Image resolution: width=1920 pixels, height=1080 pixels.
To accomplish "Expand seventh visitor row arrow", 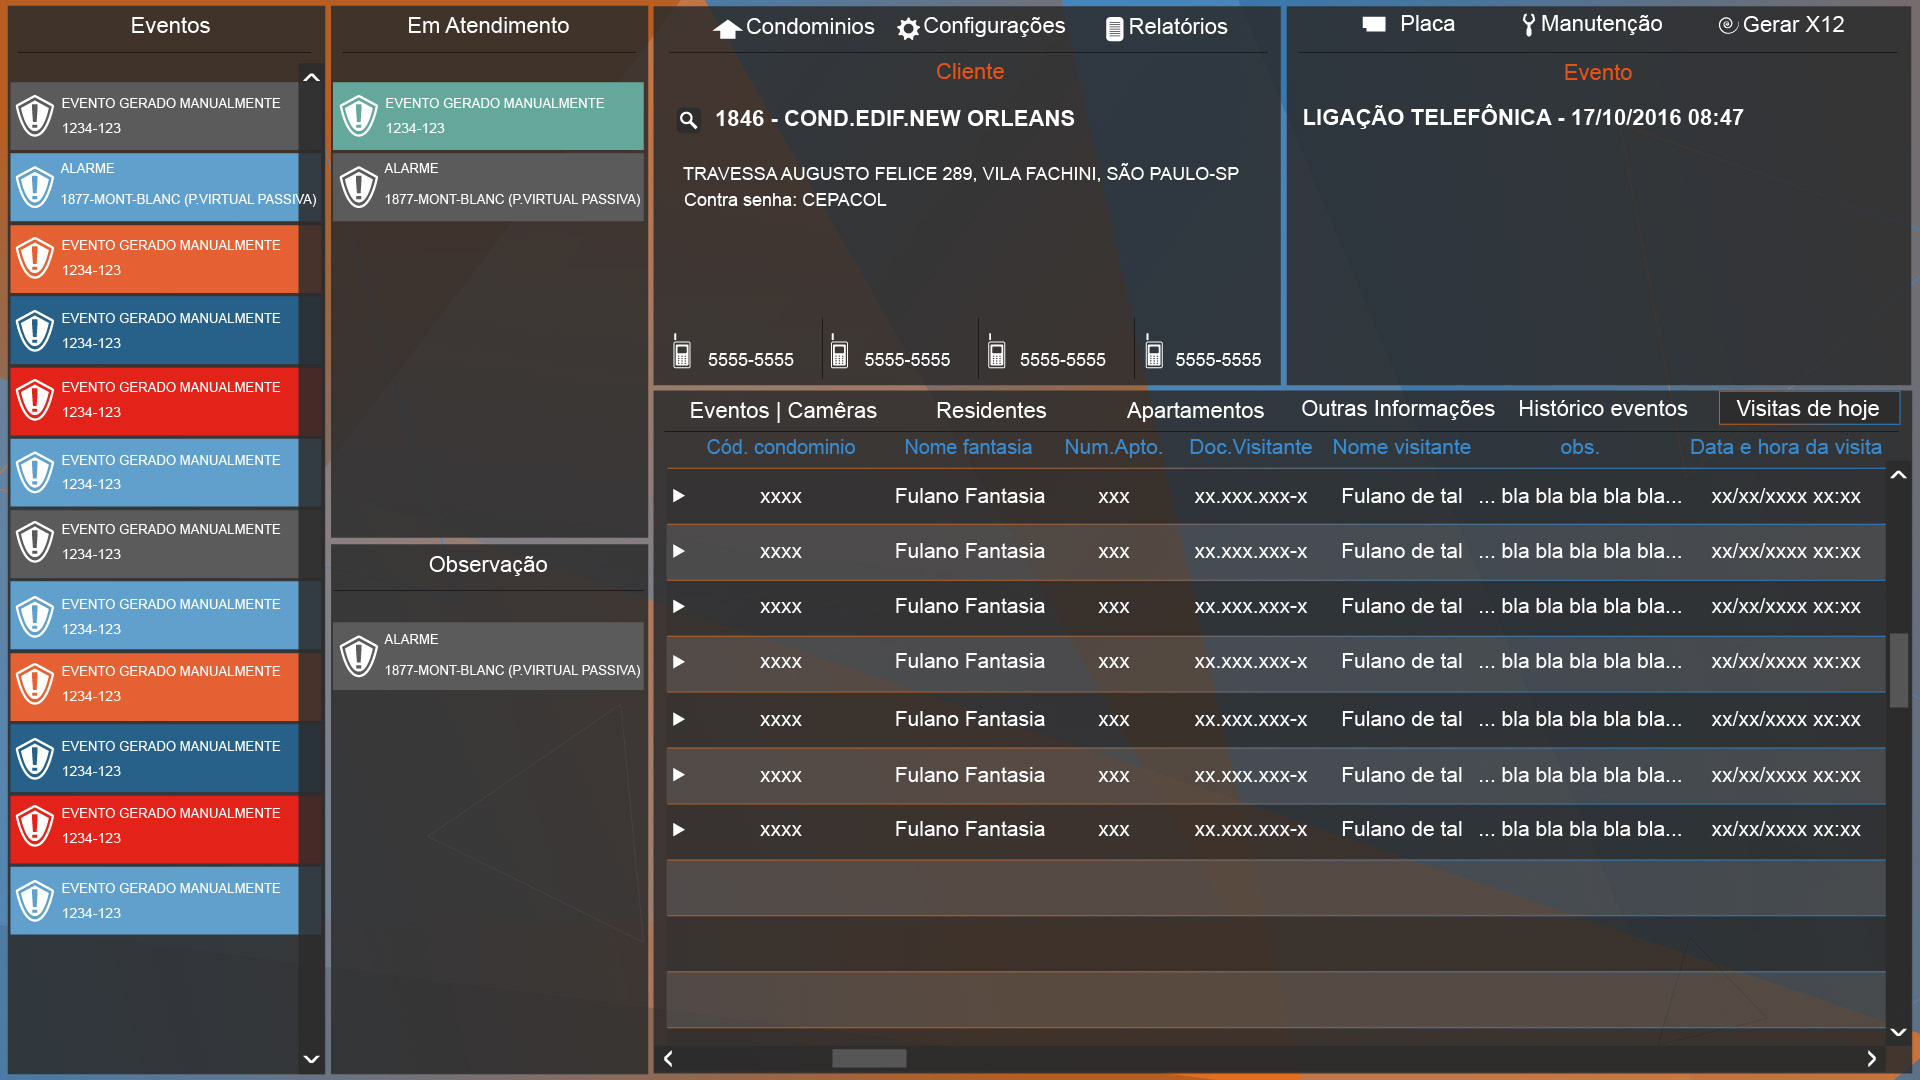I will 679,829.
